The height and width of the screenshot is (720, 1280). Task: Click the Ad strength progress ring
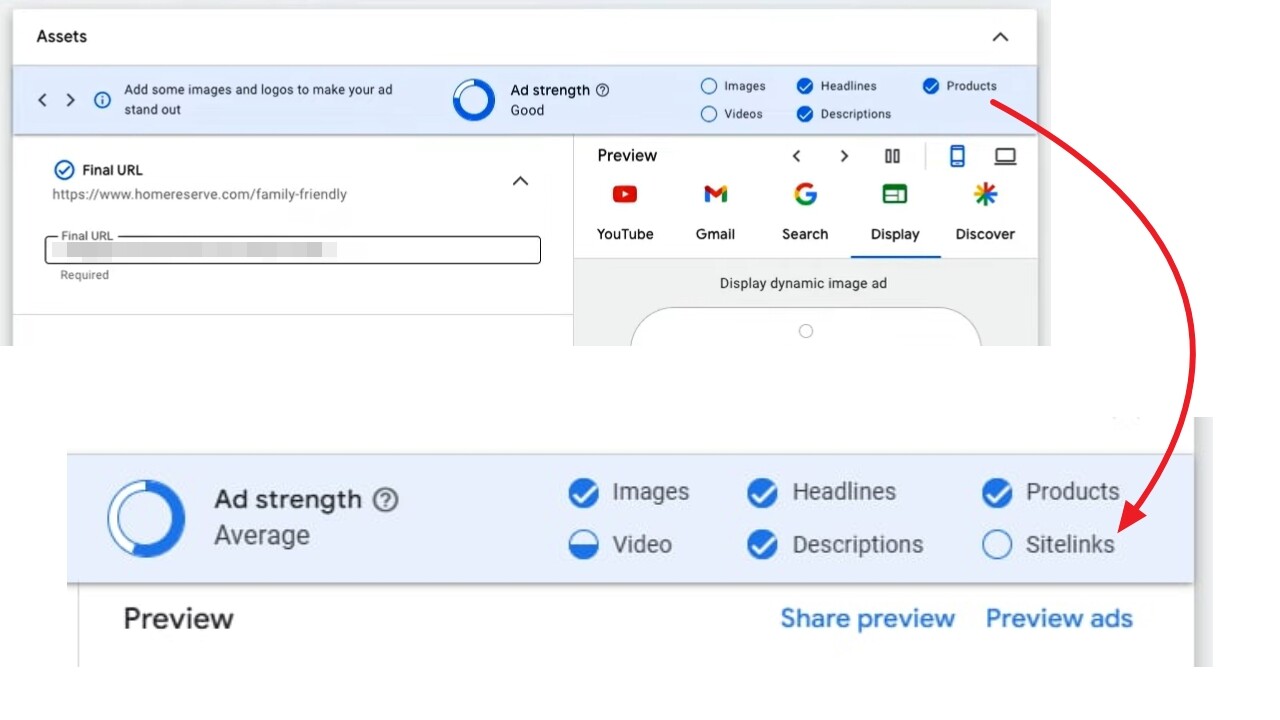pyautogui.click(x=473, y=100)
